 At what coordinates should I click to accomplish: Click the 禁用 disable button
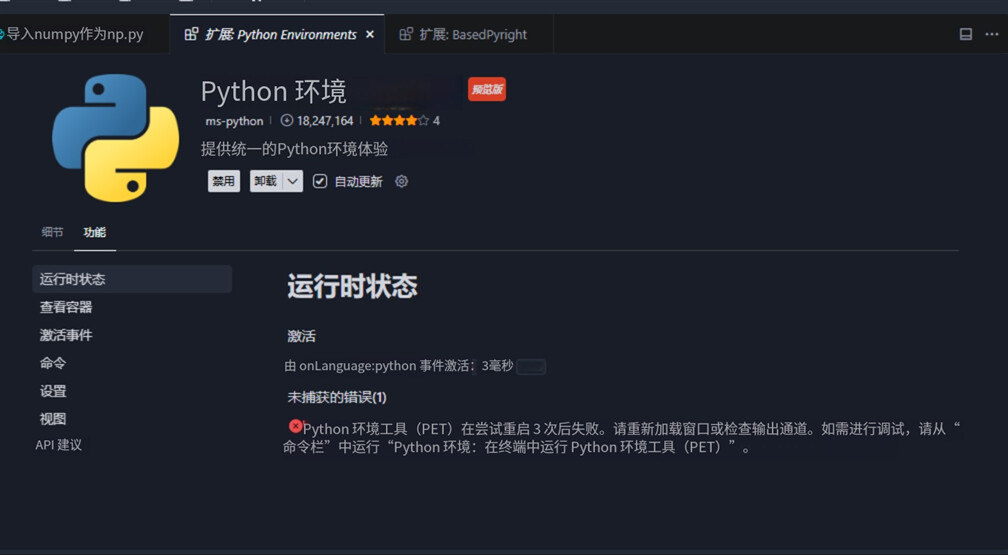(223, 182)
